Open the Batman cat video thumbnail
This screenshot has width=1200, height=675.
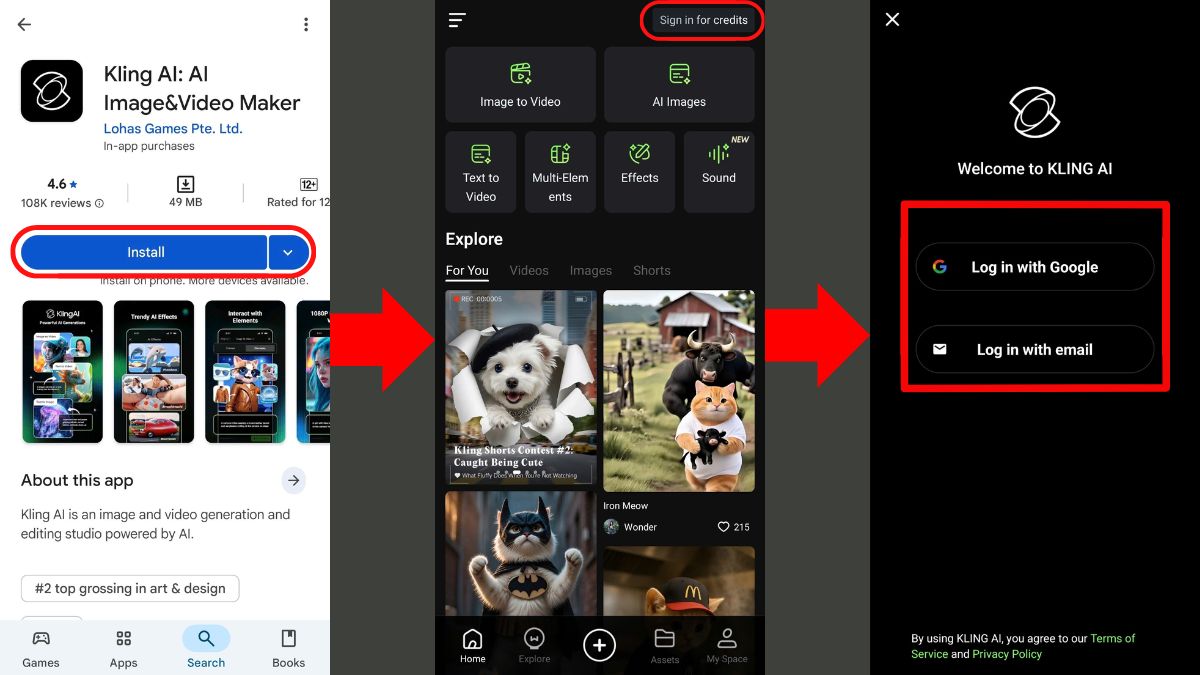click(521, 553)
